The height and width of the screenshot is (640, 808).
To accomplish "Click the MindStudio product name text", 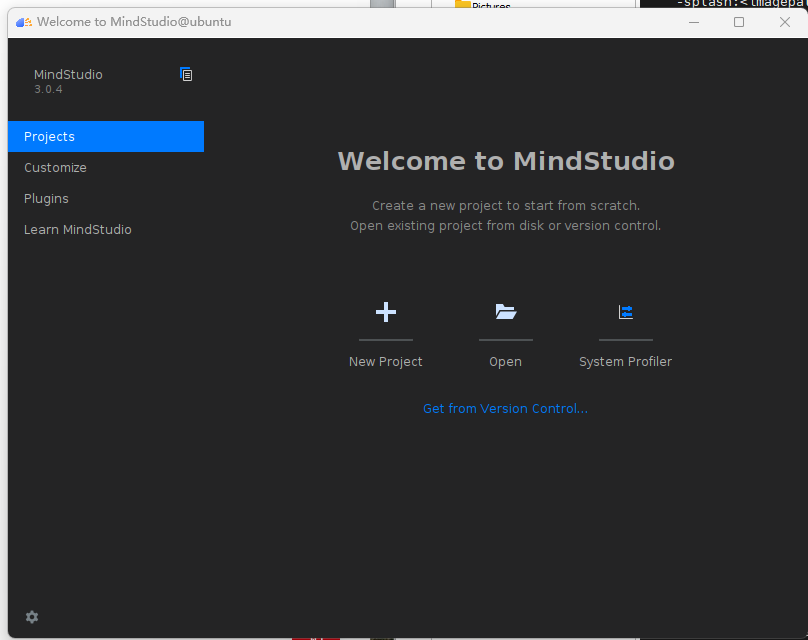I will (68, 75).
